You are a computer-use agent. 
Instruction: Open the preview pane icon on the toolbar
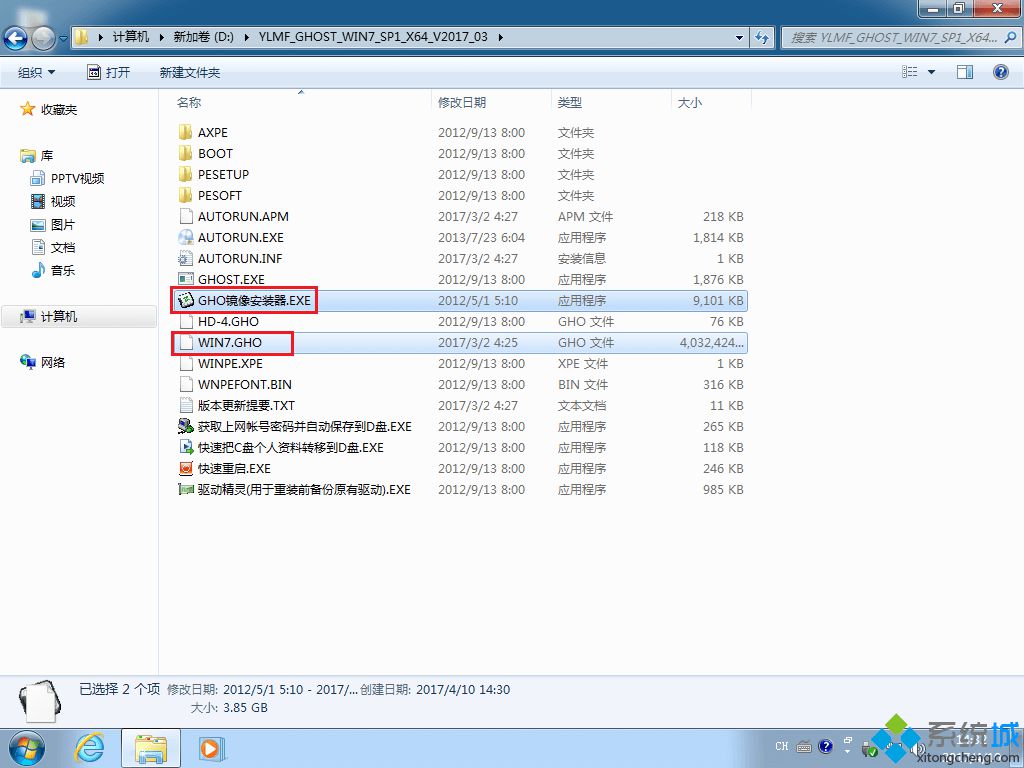click(964, 71)
